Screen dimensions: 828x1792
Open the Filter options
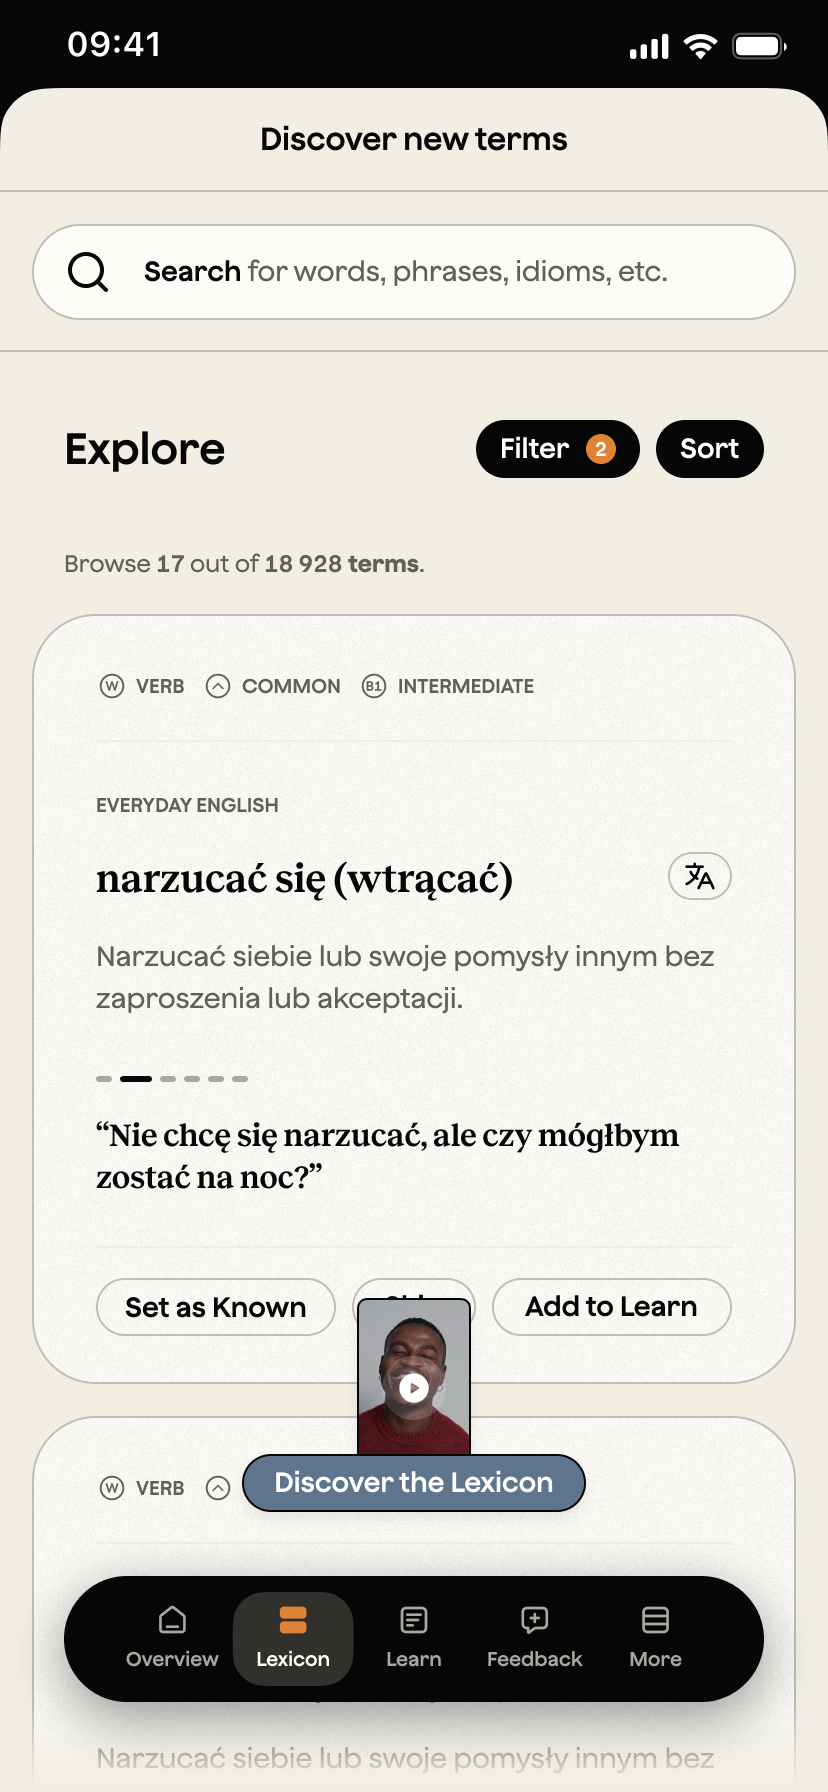point(557,449)
